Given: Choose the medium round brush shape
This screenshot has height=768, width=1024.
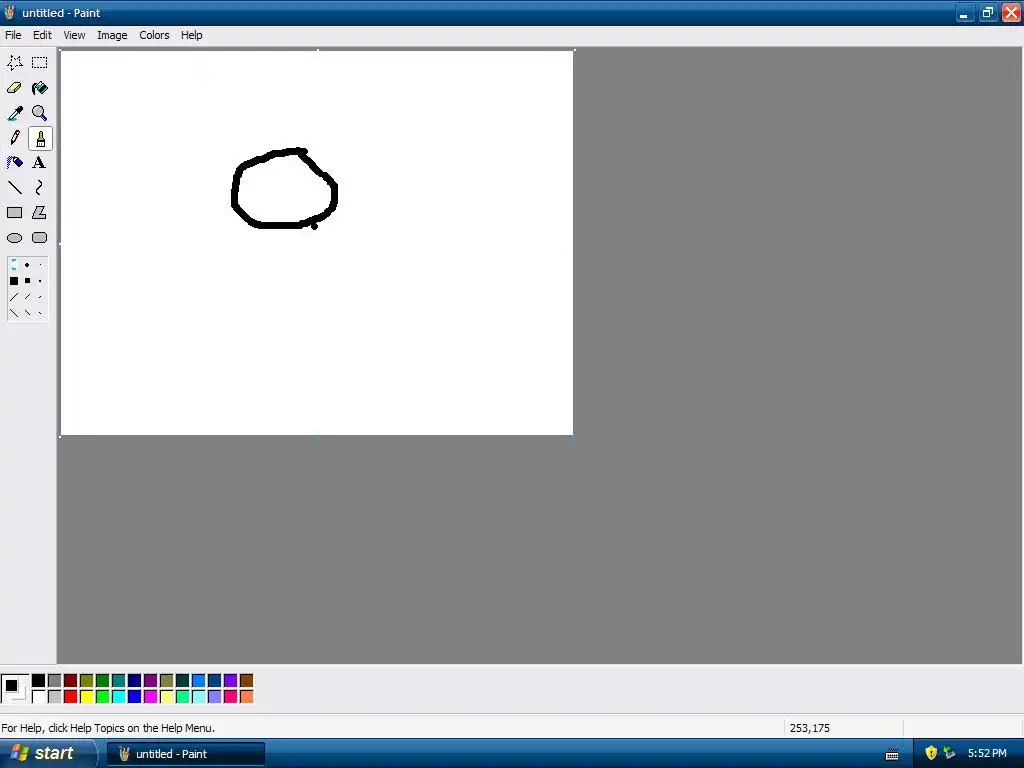Looking at the screenshot, I should [x=27, y=265].
